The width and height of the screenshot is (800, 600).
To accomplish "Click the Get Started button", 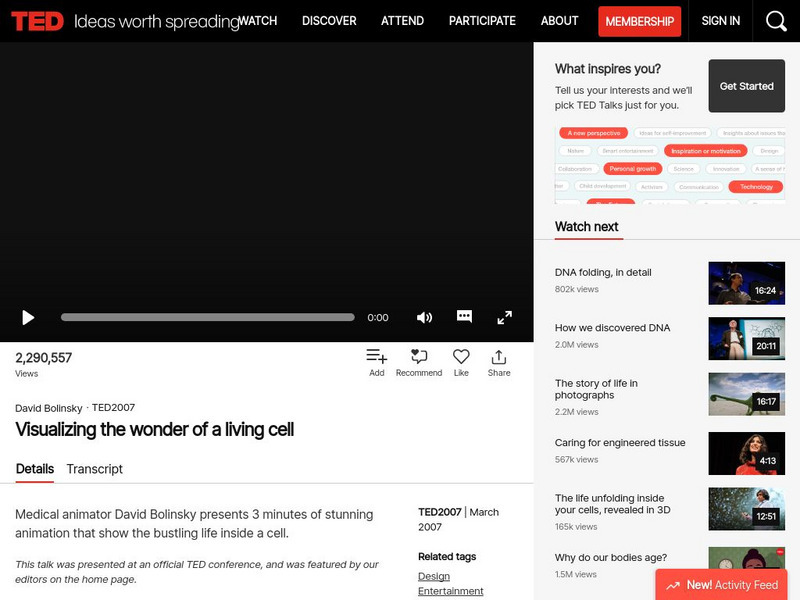I will tap(746, 86).
